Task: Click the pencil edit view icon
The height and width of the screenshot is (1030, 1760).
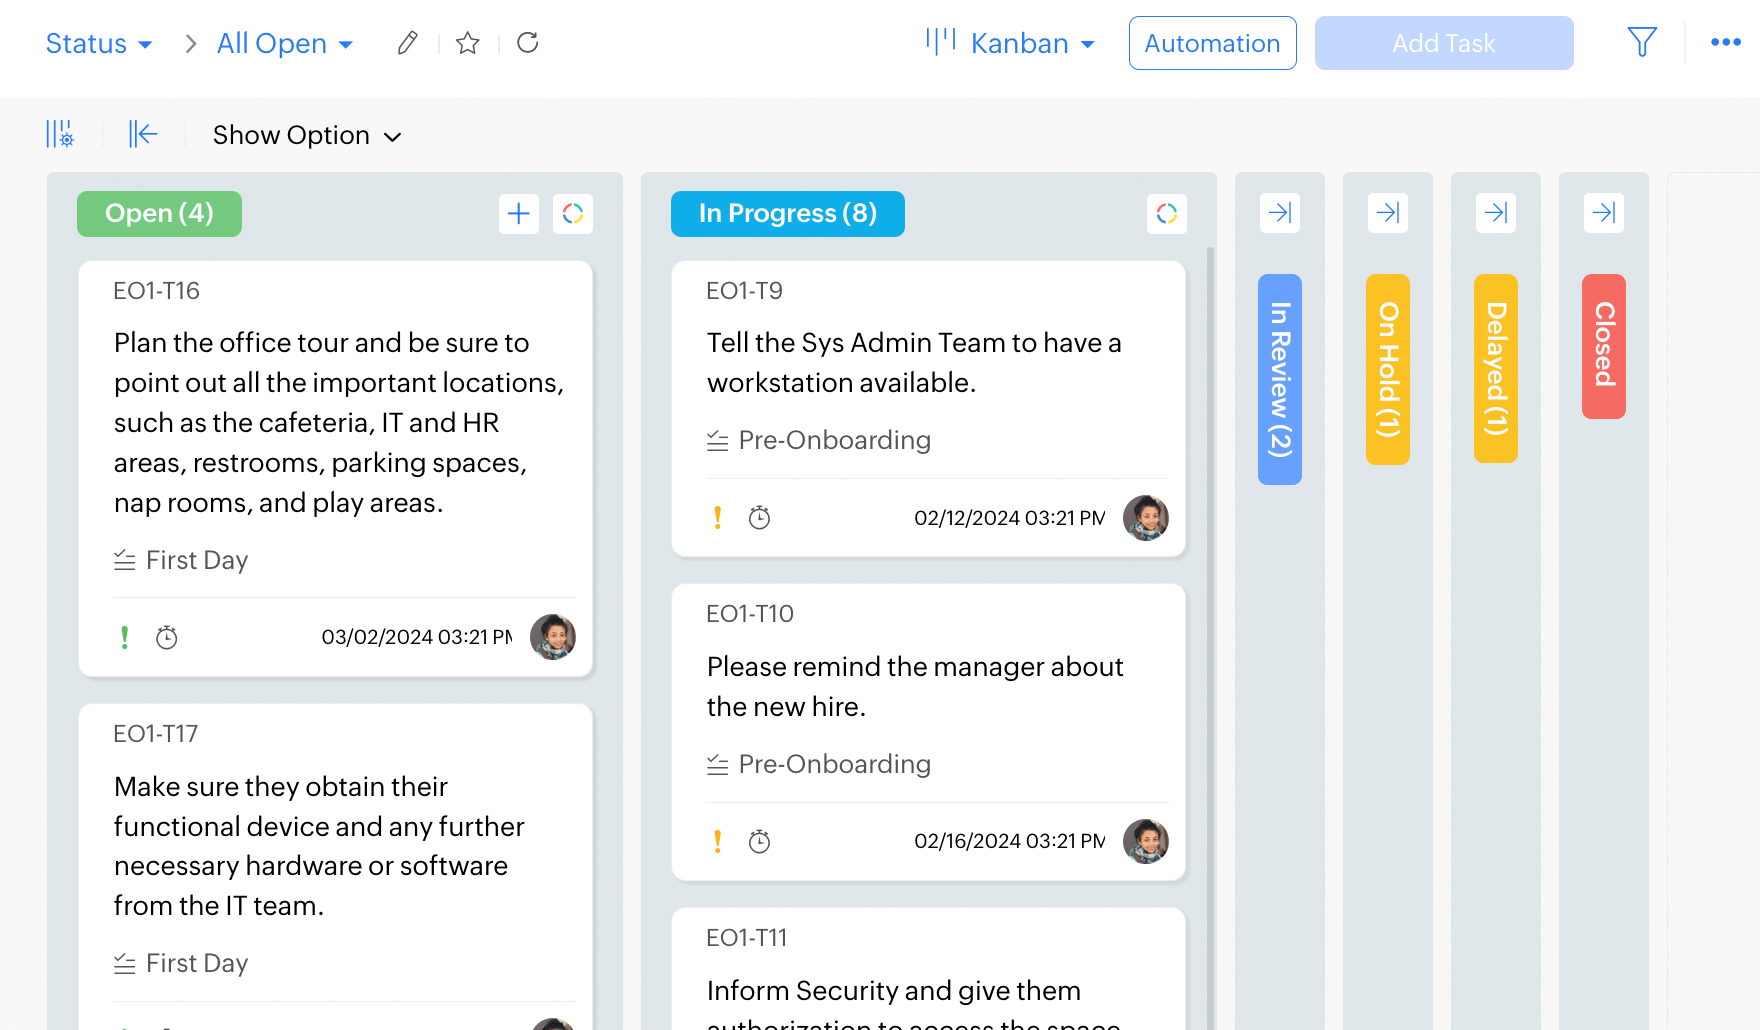Action: coord(407,43)
